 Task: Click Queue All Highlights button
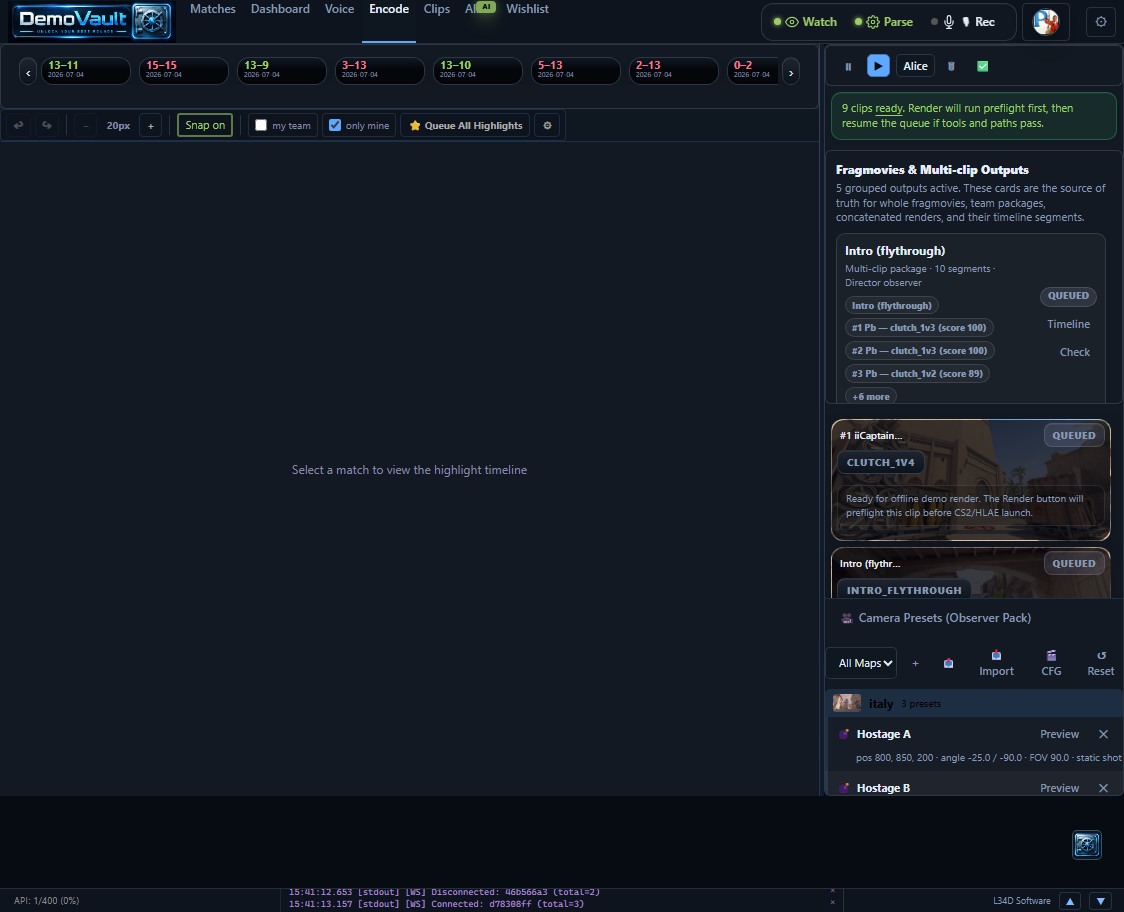[x=466, y=125]
